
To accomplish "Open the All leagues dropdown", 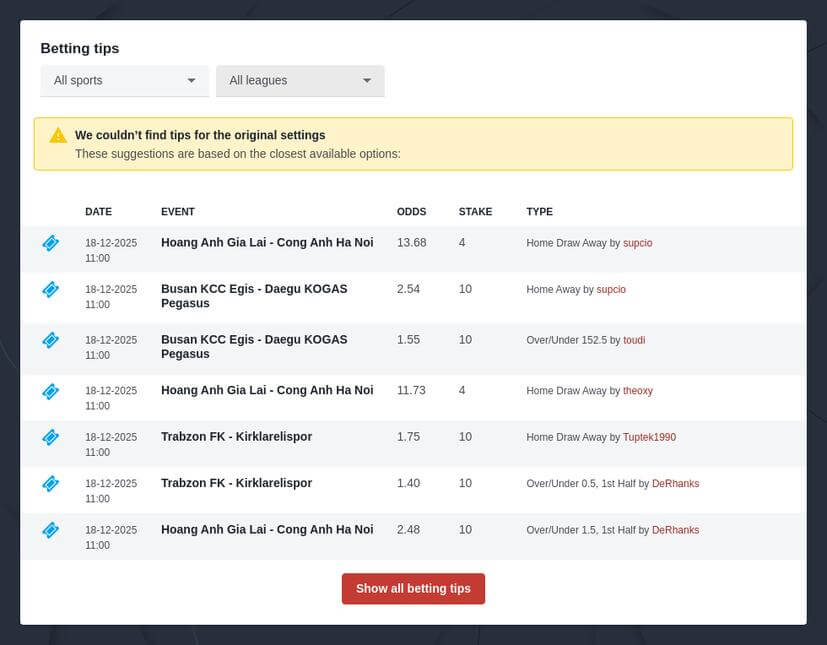I will 299,81.
